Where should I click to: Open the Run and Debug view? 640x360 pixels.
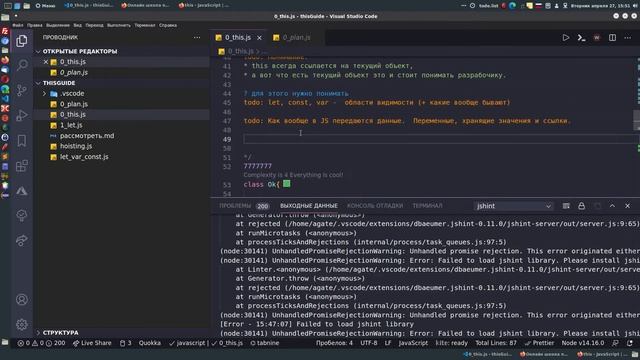[x=22, y=116]
